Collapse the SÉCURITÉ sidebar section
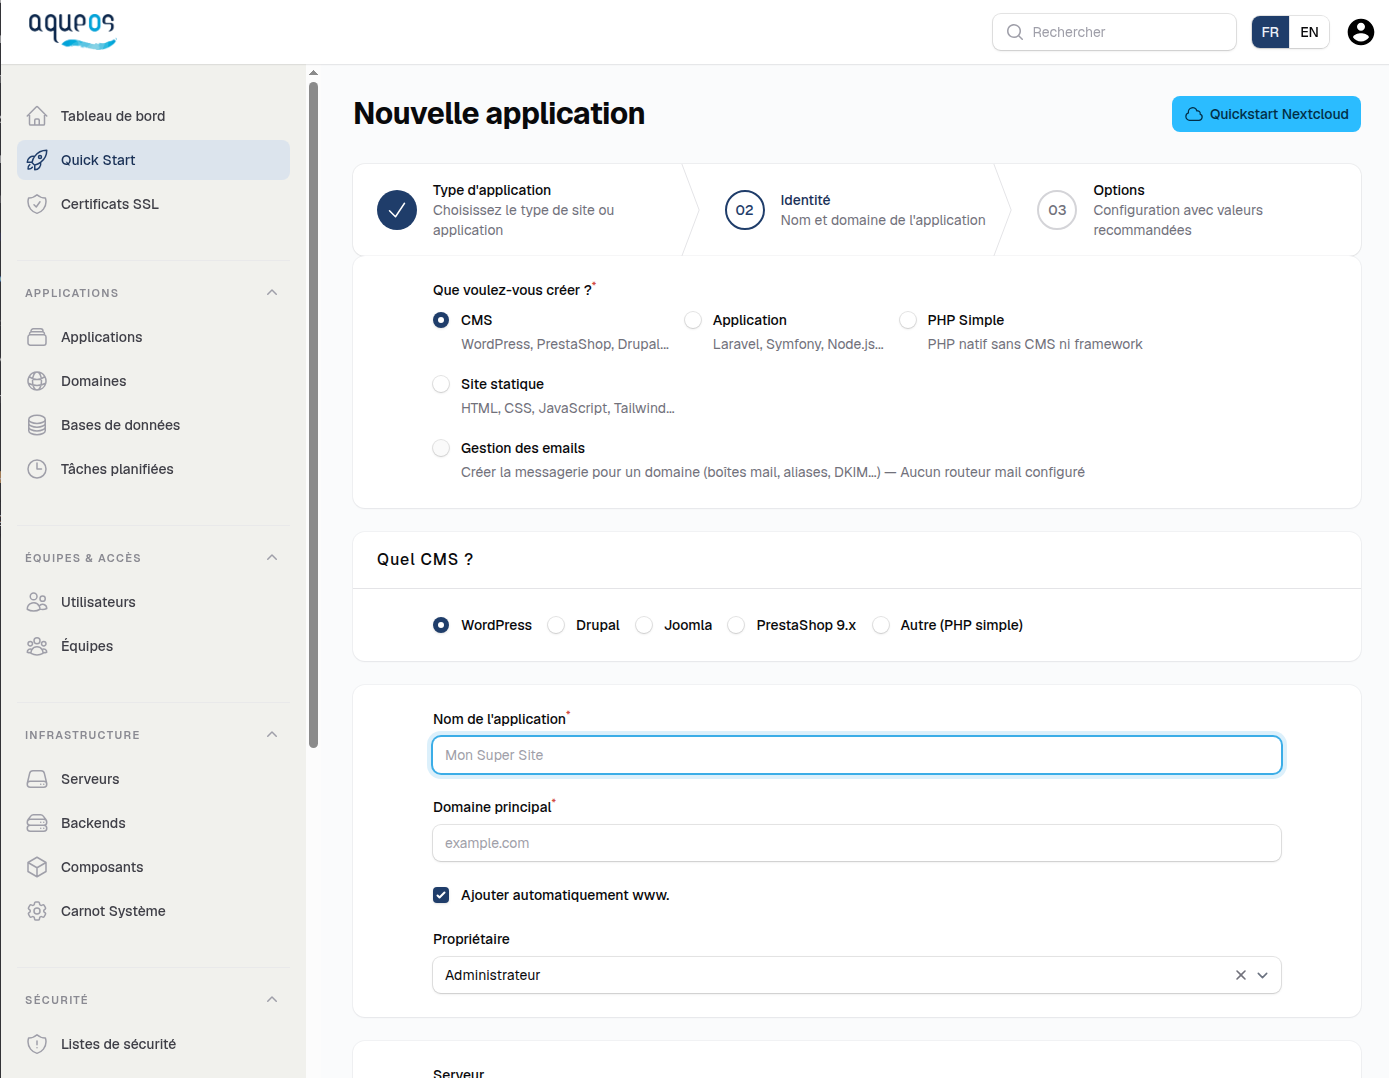 tap(272, 1000)
